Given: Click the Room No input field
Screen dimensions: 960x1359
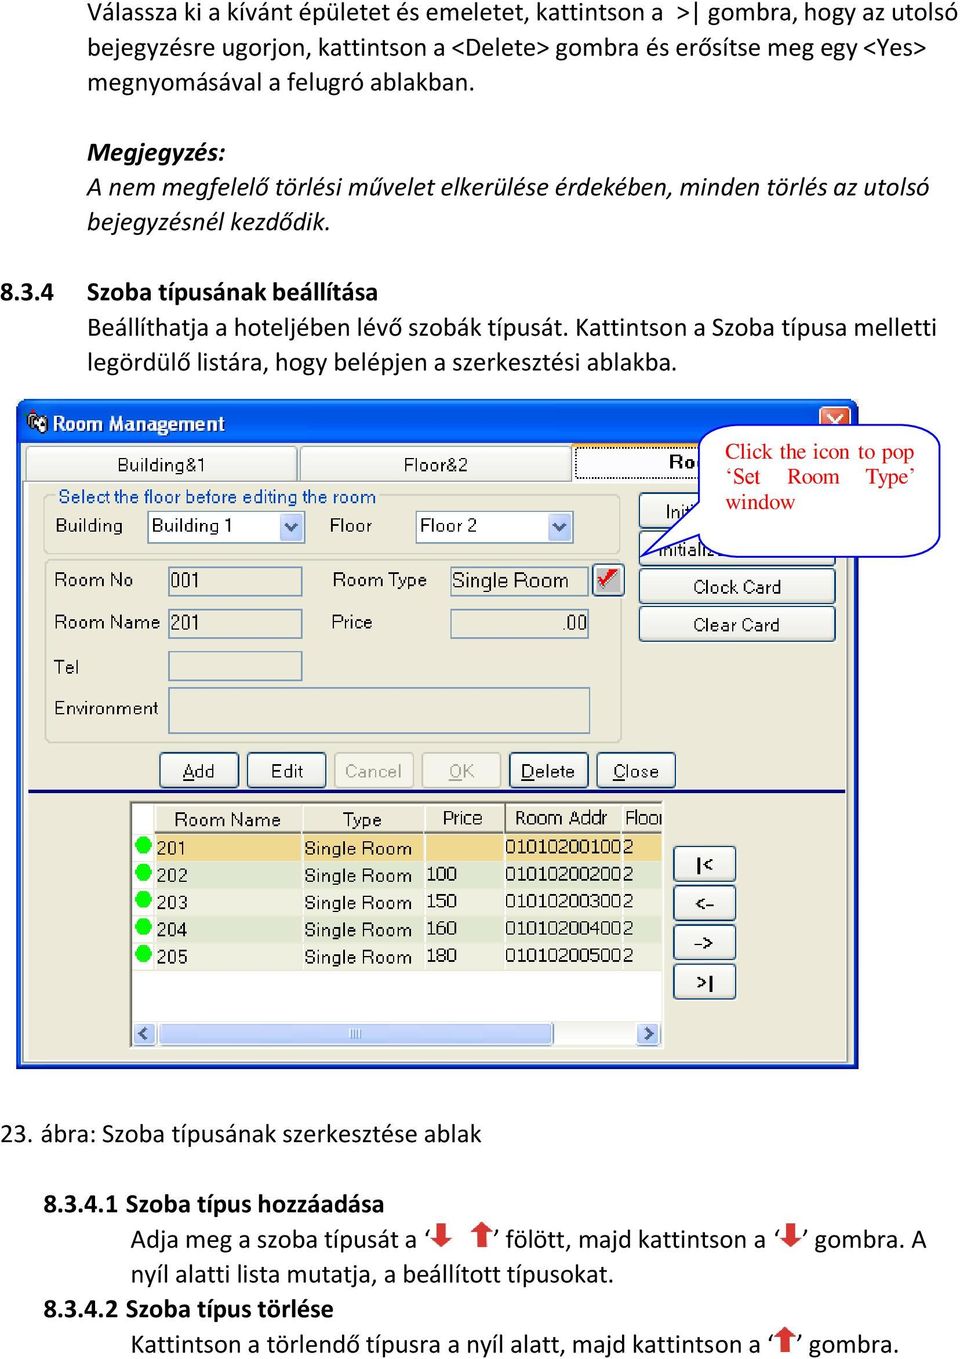Looking at the screenshot, I should point(235,580).
